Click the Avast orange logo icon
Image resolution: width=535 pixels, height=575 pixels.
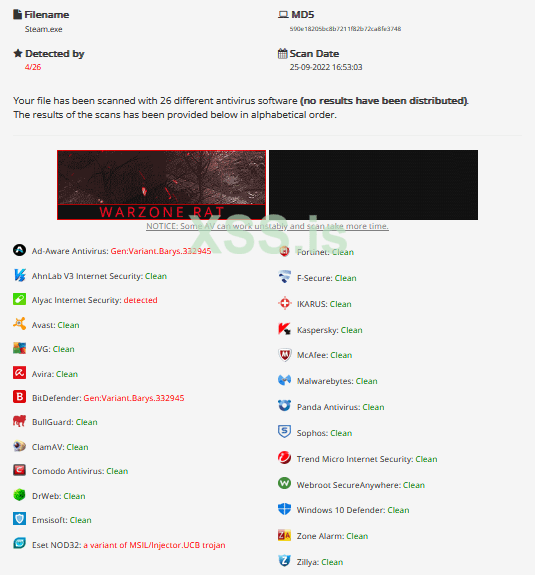[19, 324]
